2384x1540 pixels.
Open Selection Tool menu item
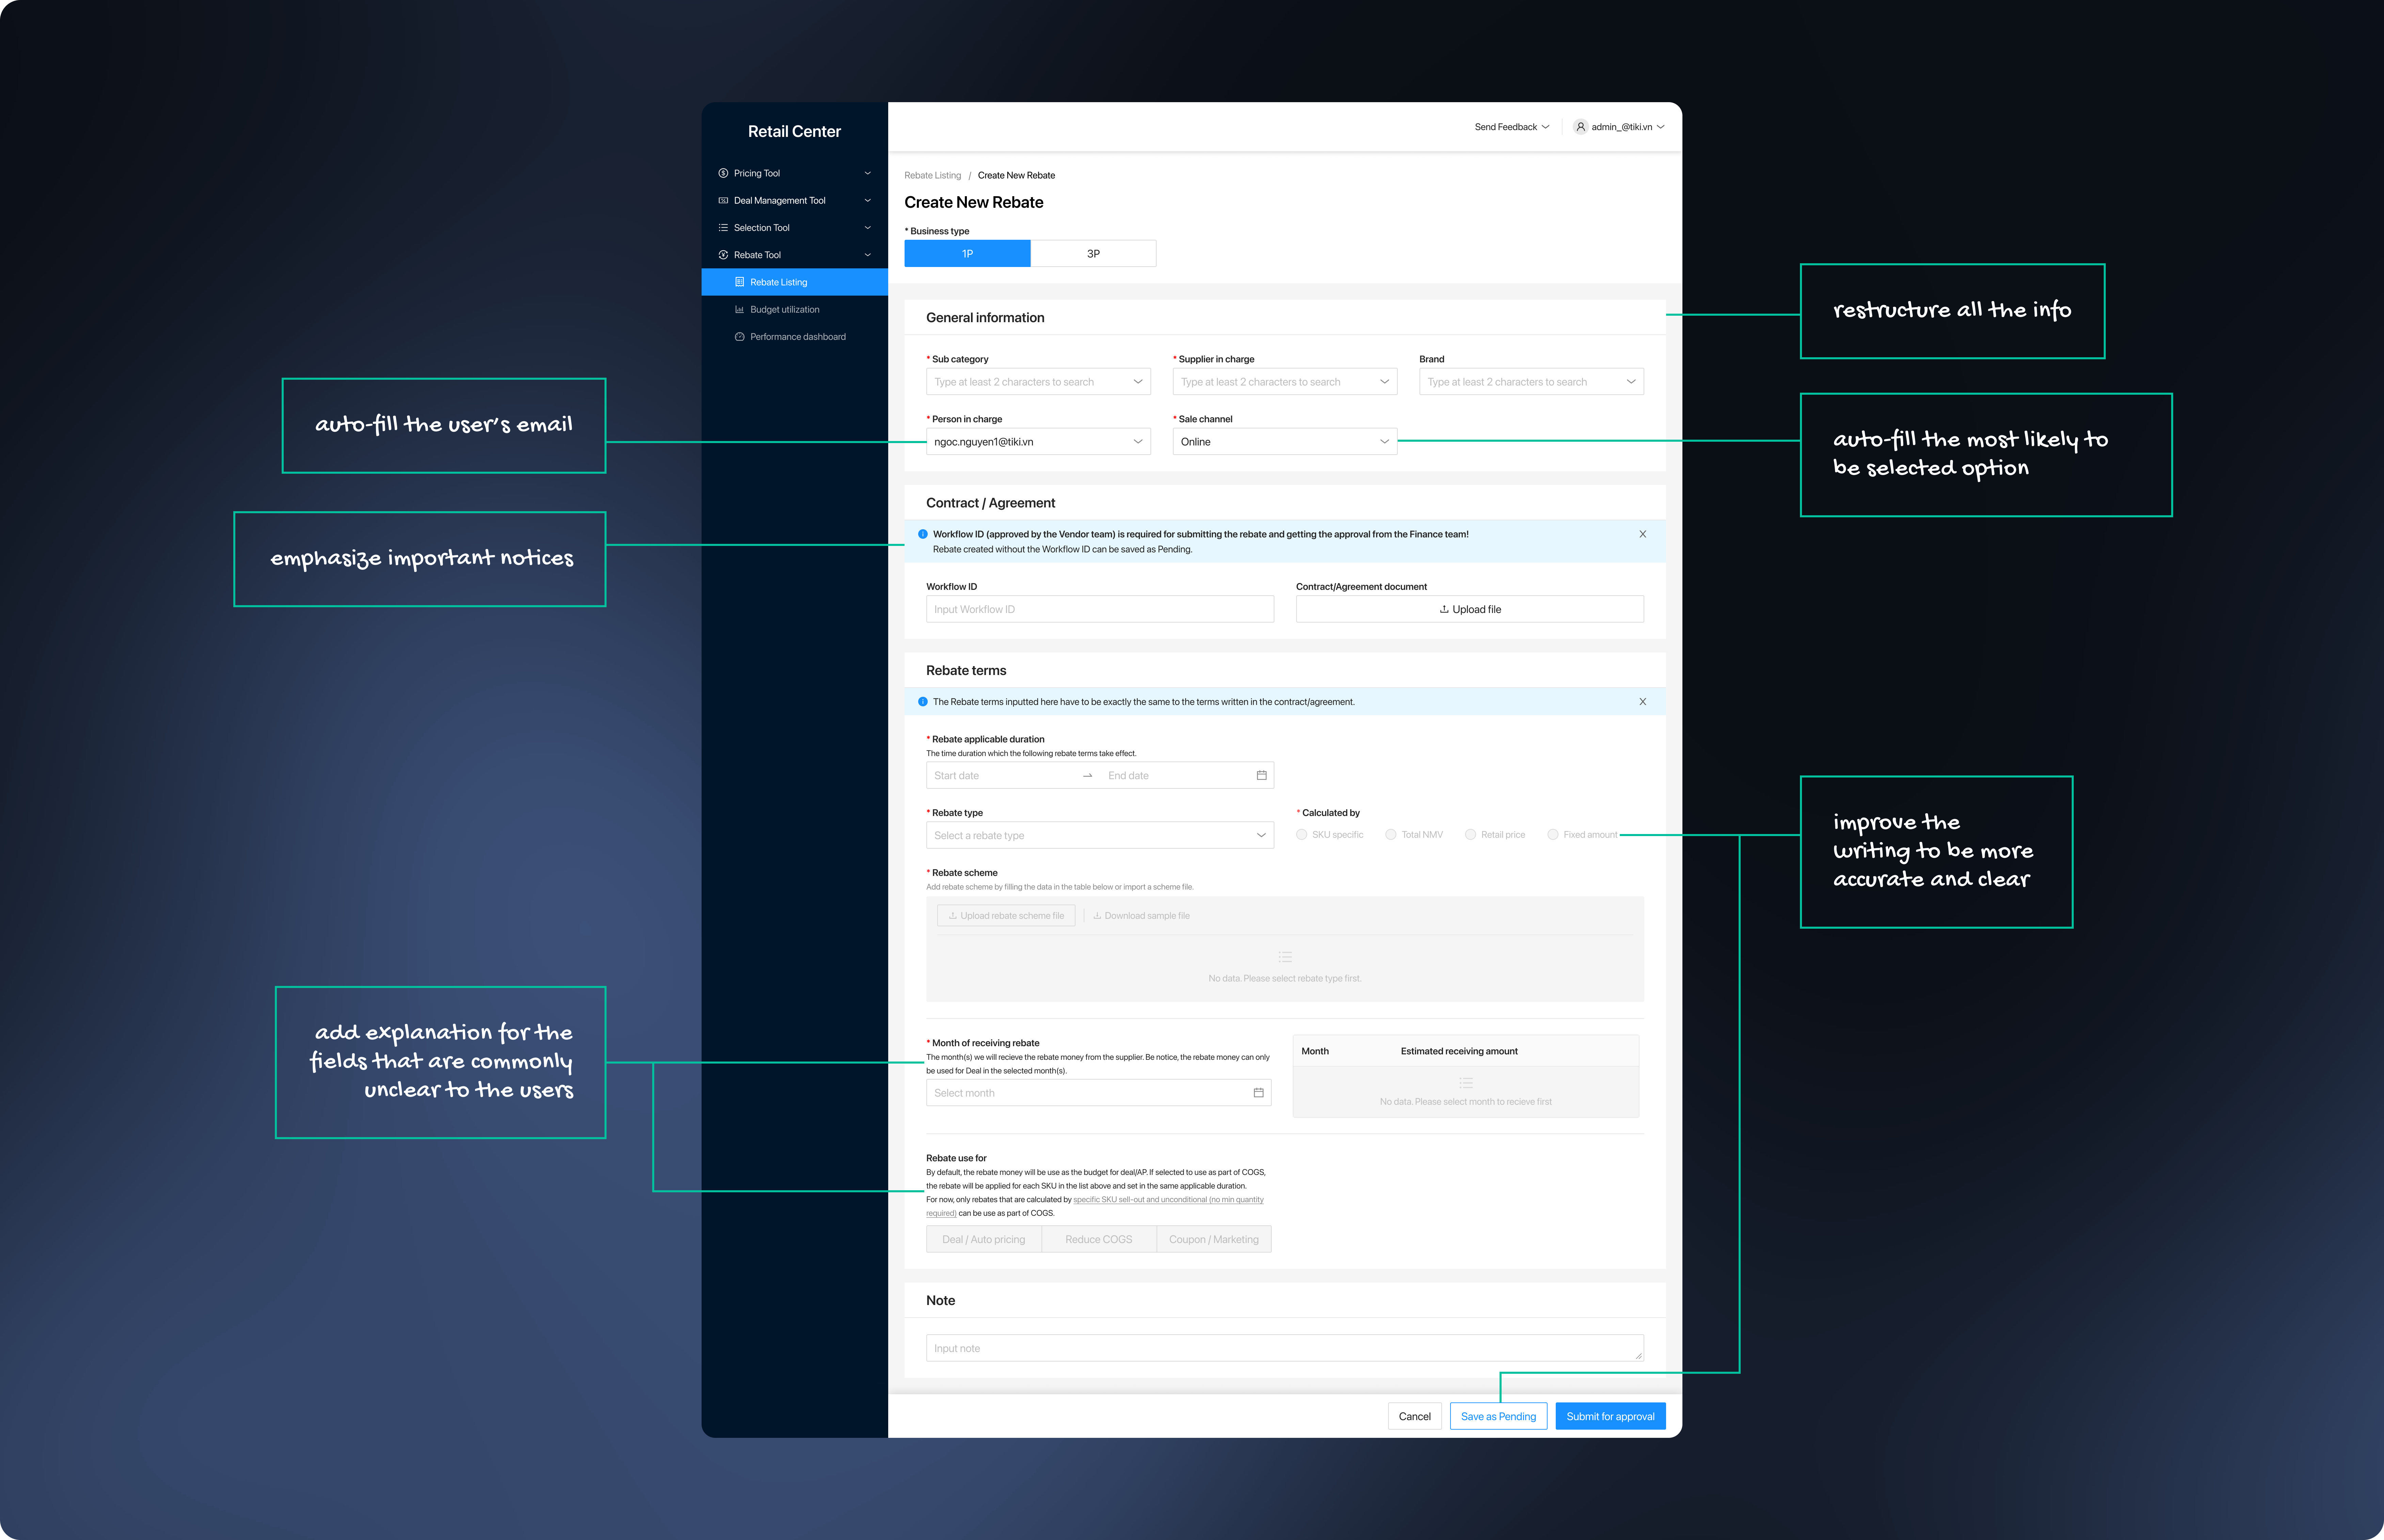[795, 228]
